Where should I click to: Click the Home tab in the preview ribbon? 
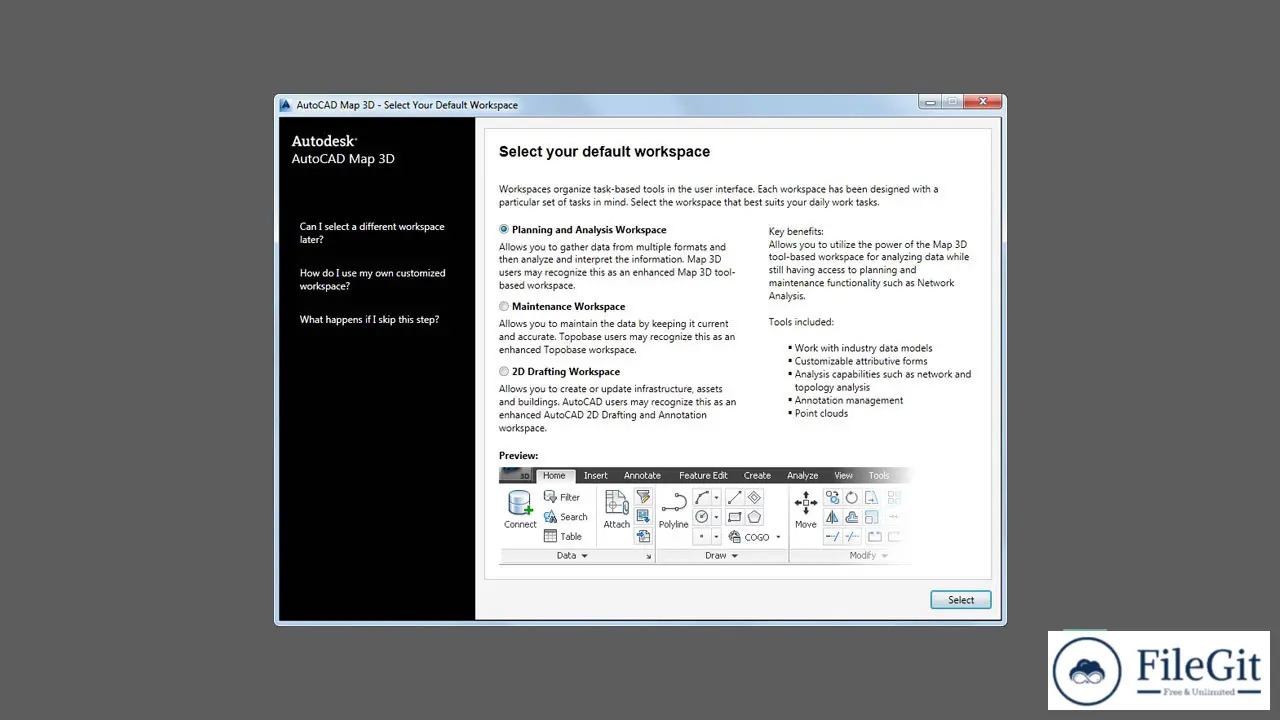[x=554, y=476]
